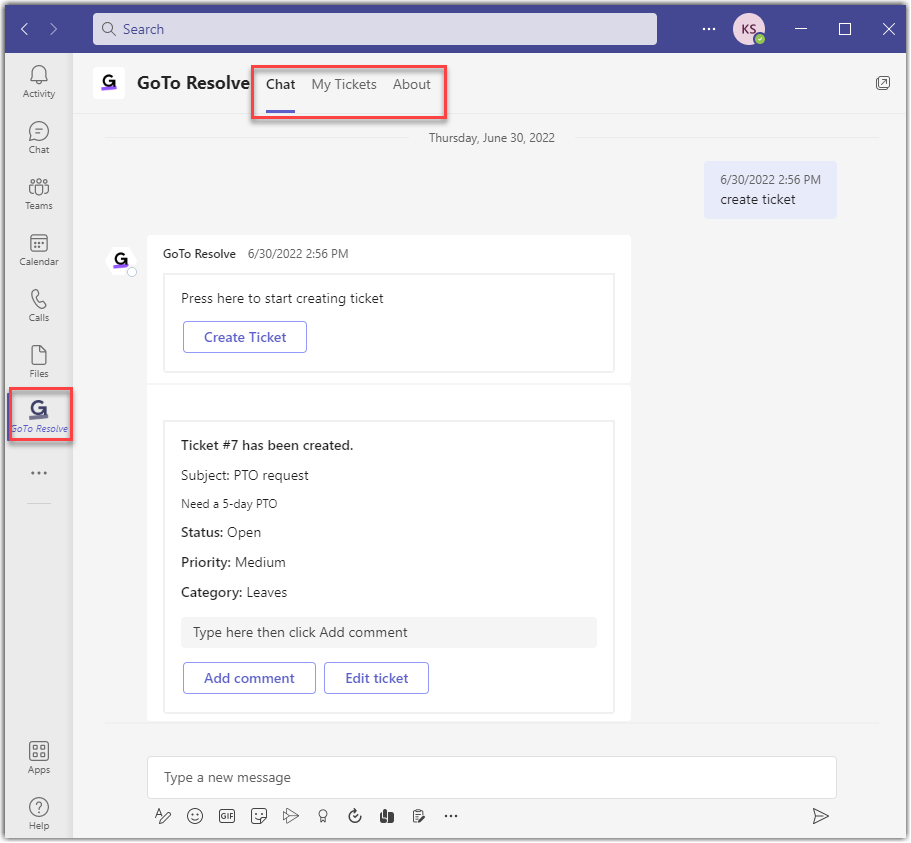The width and height of the screenshot is (911, 843).
Task: Click the 'Priority: Medium' line
Action: 234,562
